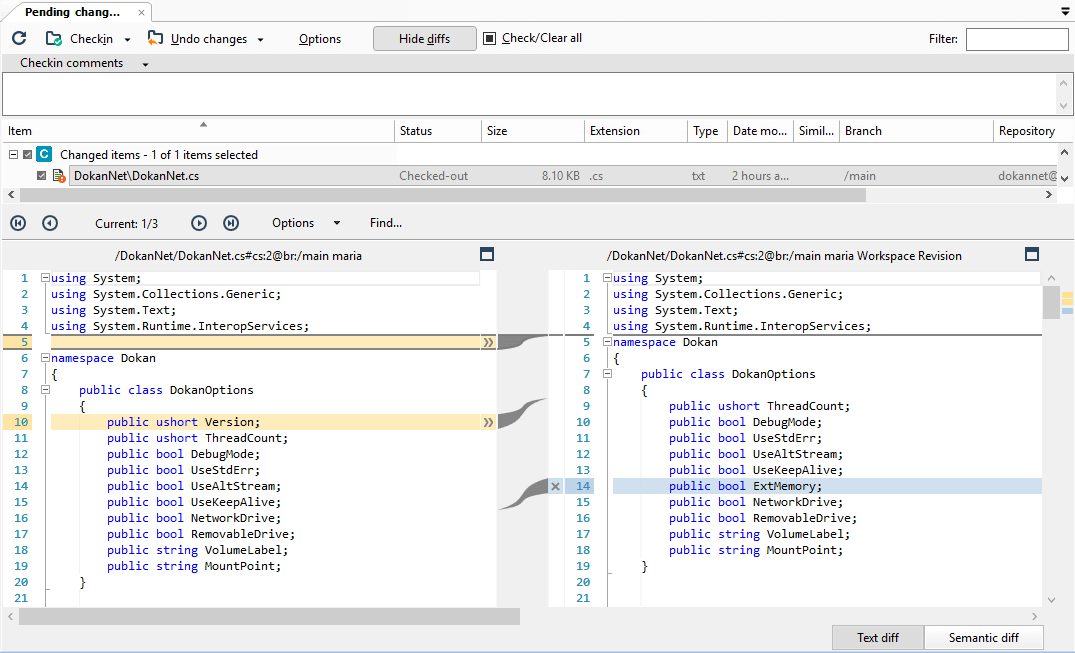Viewport: 1075px width, 653px height.
Task: Click the Find... menu item
Action: pos(386,223)
